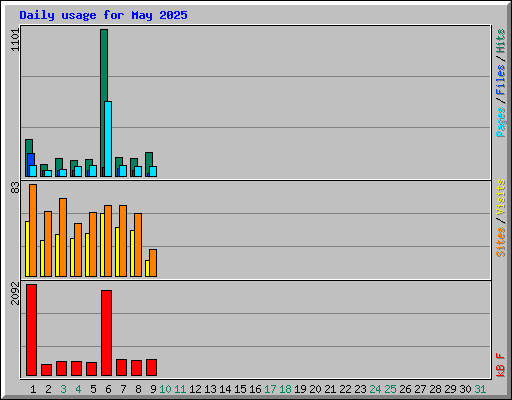Click the yellow 'Visits' legend label

(501, 198)
